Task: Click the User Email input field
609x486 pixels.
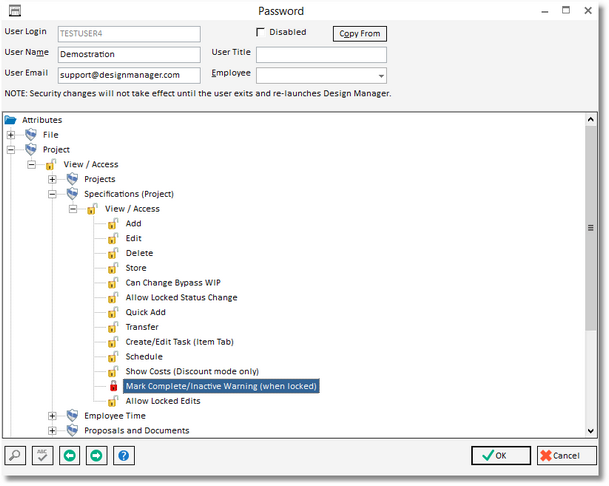Action: 129,75
